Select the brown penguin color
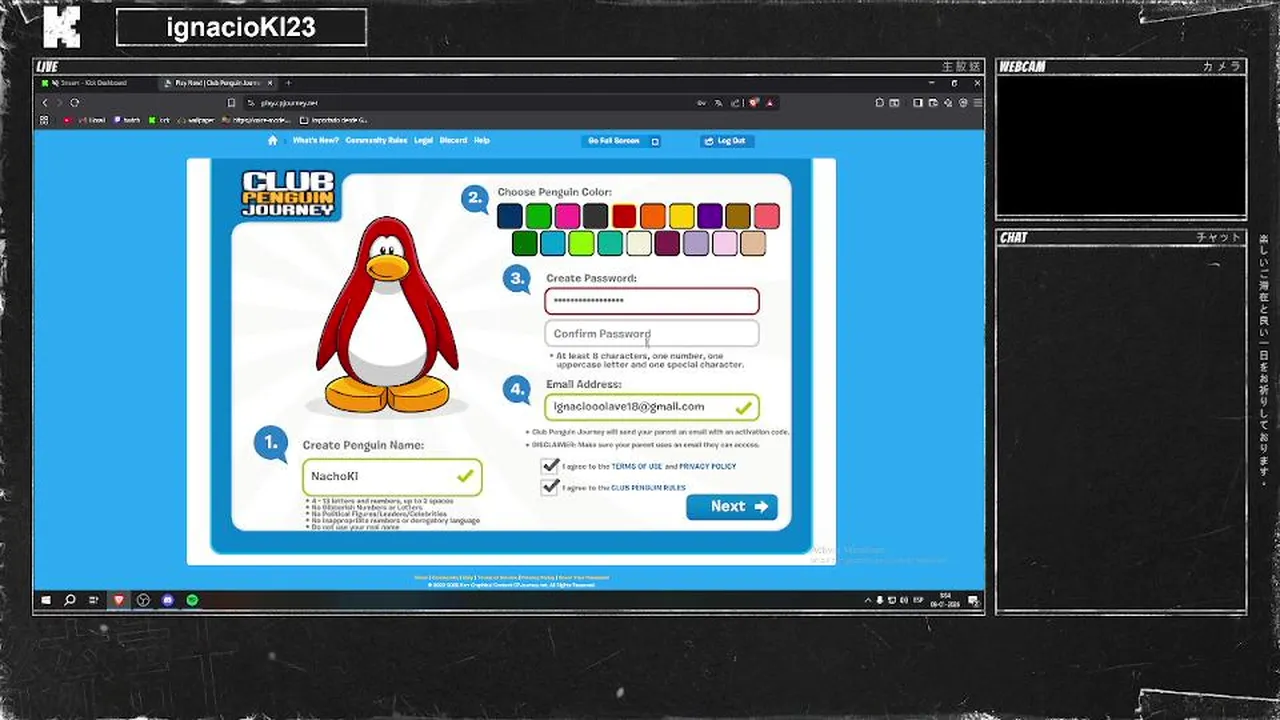Image resolution: width=1280 pixels, height=720 pixels. (738, 216)
